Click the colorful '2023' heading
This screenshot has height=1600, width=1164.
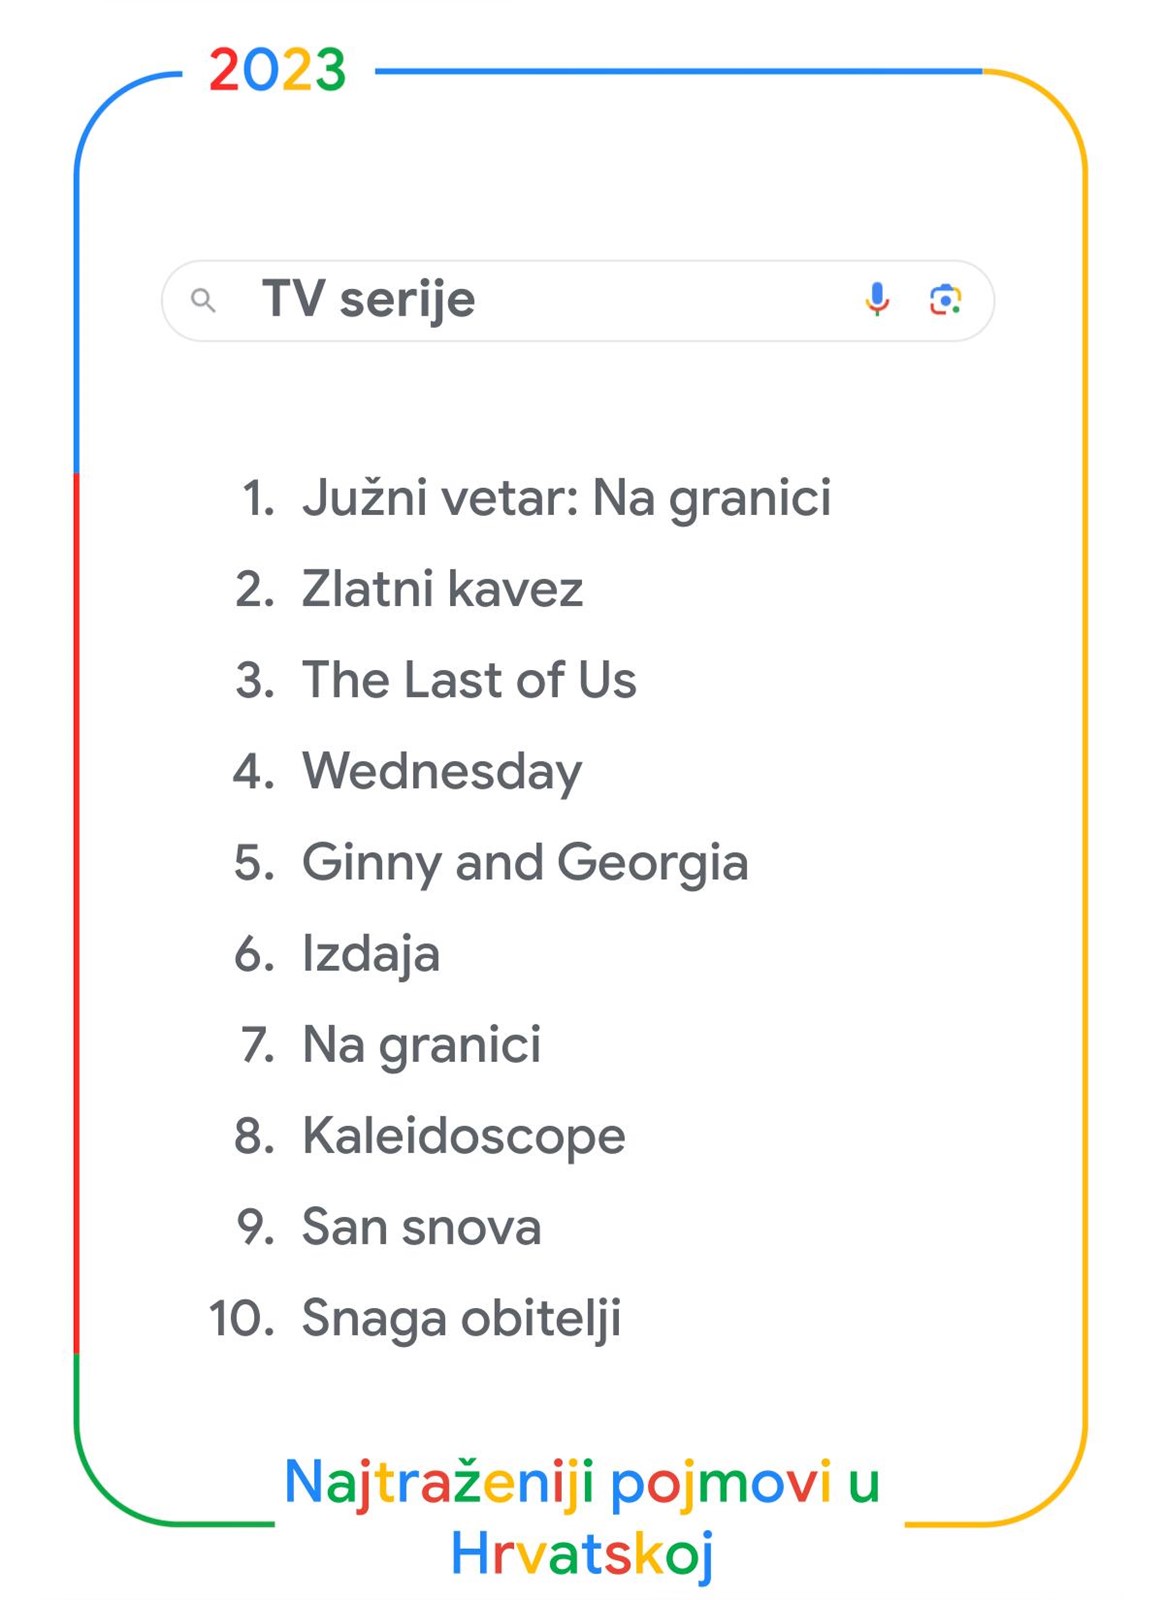click(277, 71)
